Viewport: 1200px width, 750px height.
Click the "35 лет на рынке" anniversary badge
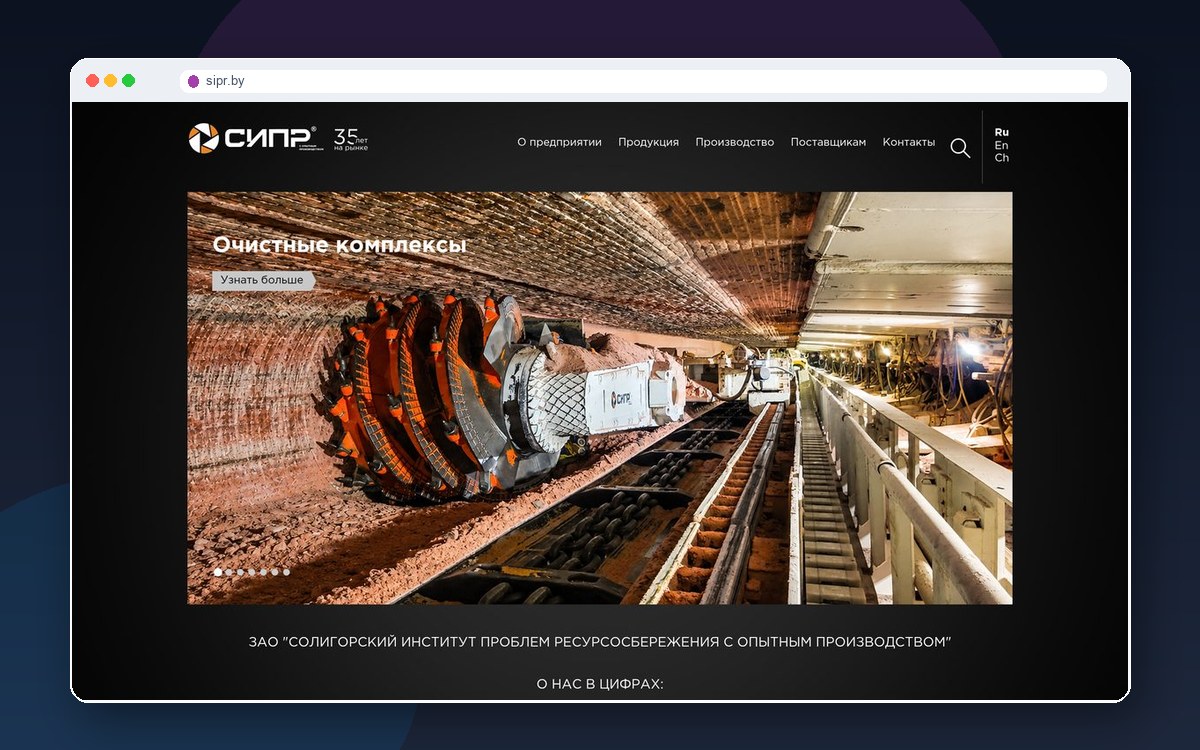click(x=351, y=139)
